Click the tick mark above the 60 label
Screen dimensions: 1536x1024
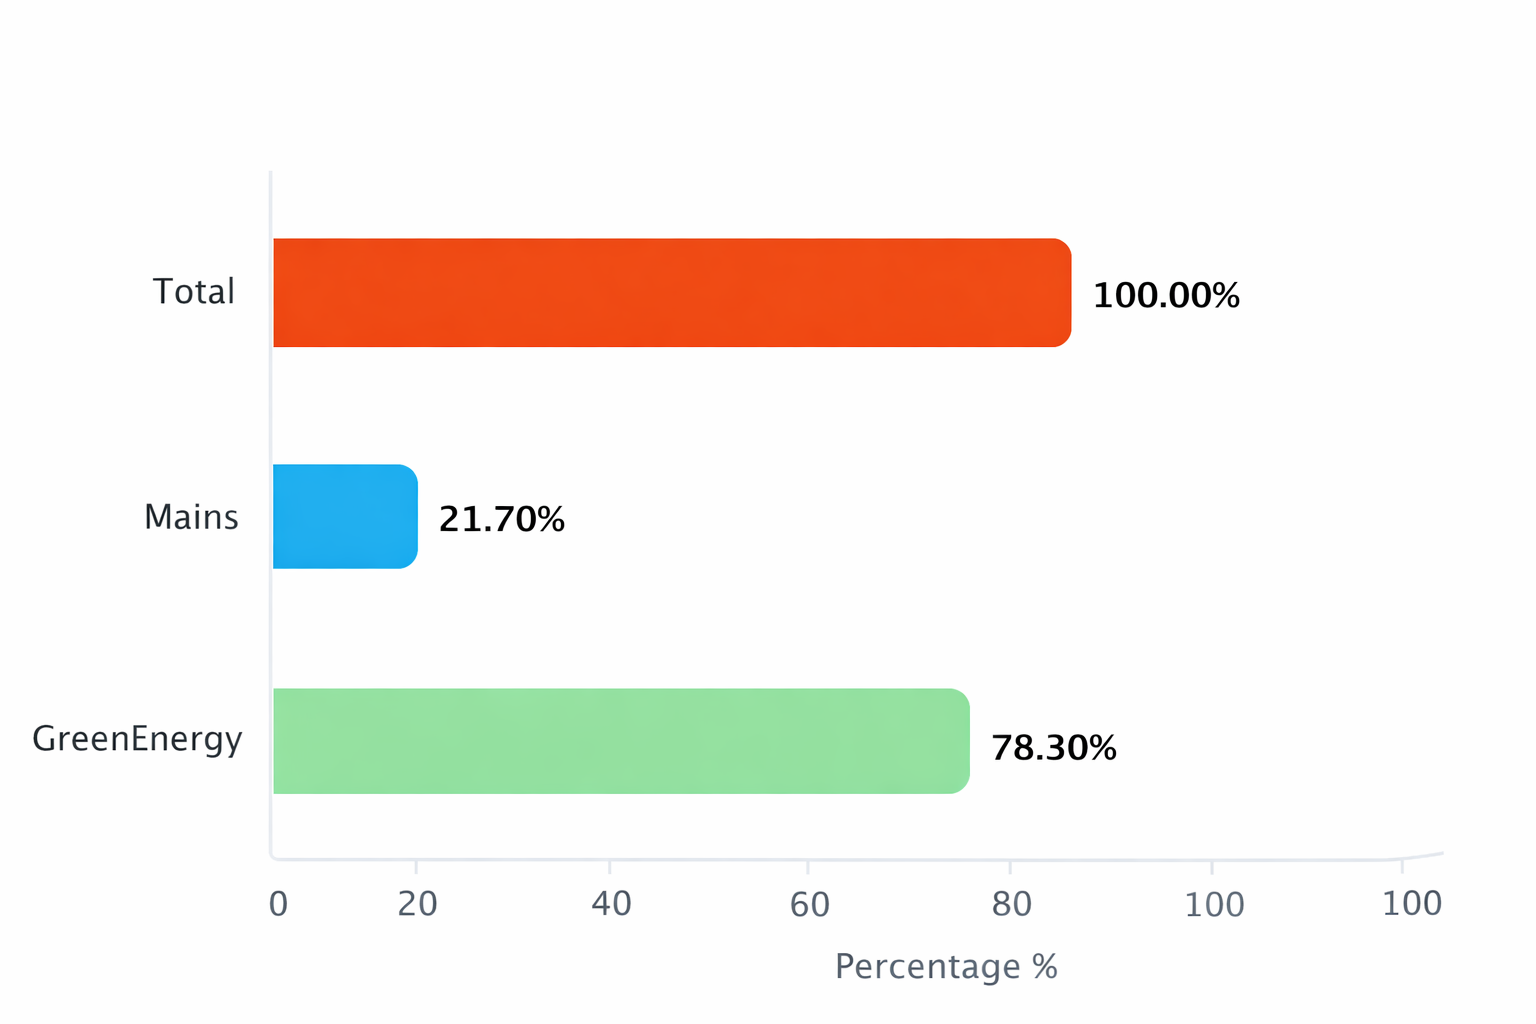click(x=808, y=865)
